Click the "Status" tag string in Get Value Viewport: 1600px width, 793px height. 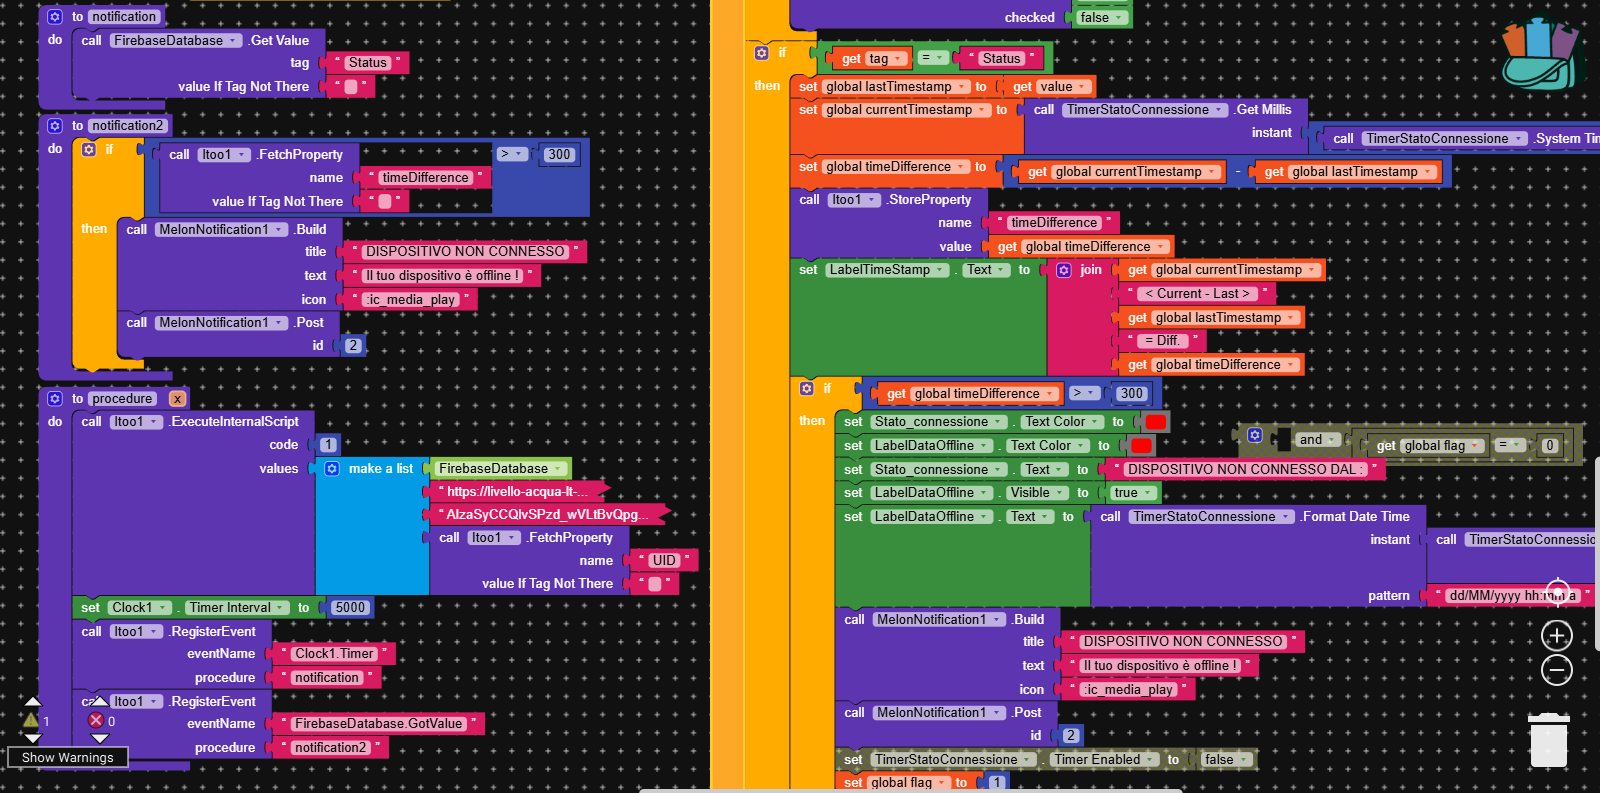[367, 63]
